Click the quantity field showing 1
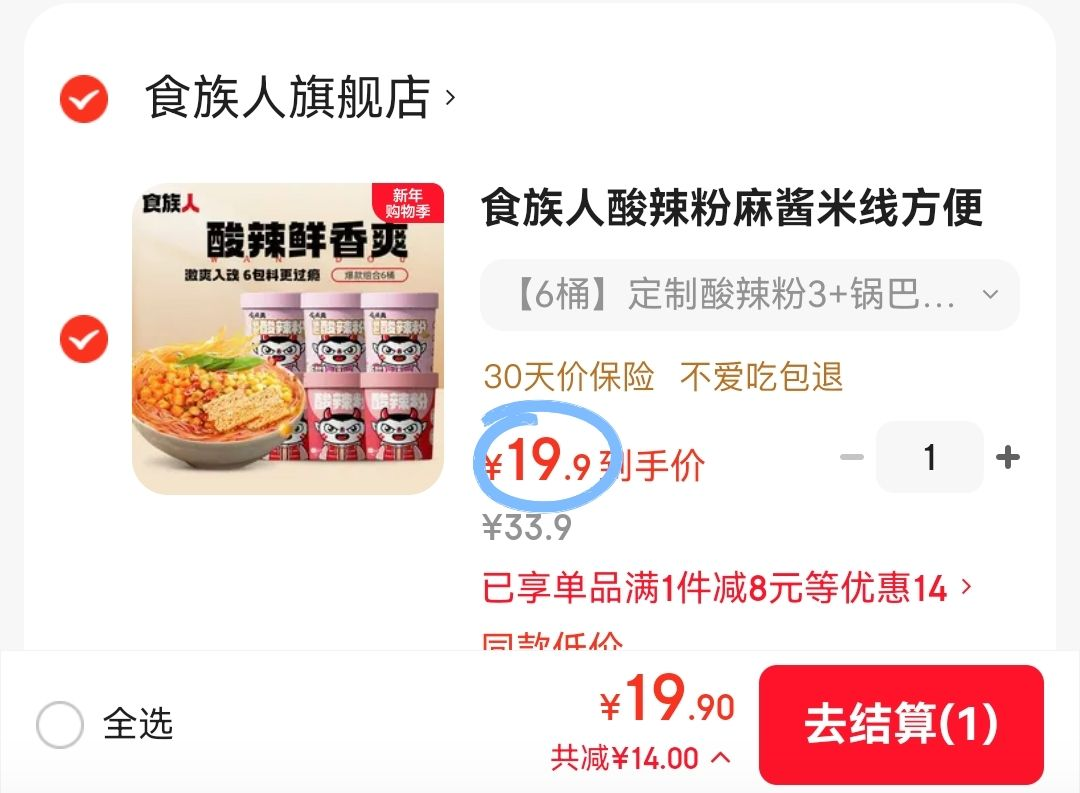The width and height of the screenshot is (1080, 793). (930, 457)
